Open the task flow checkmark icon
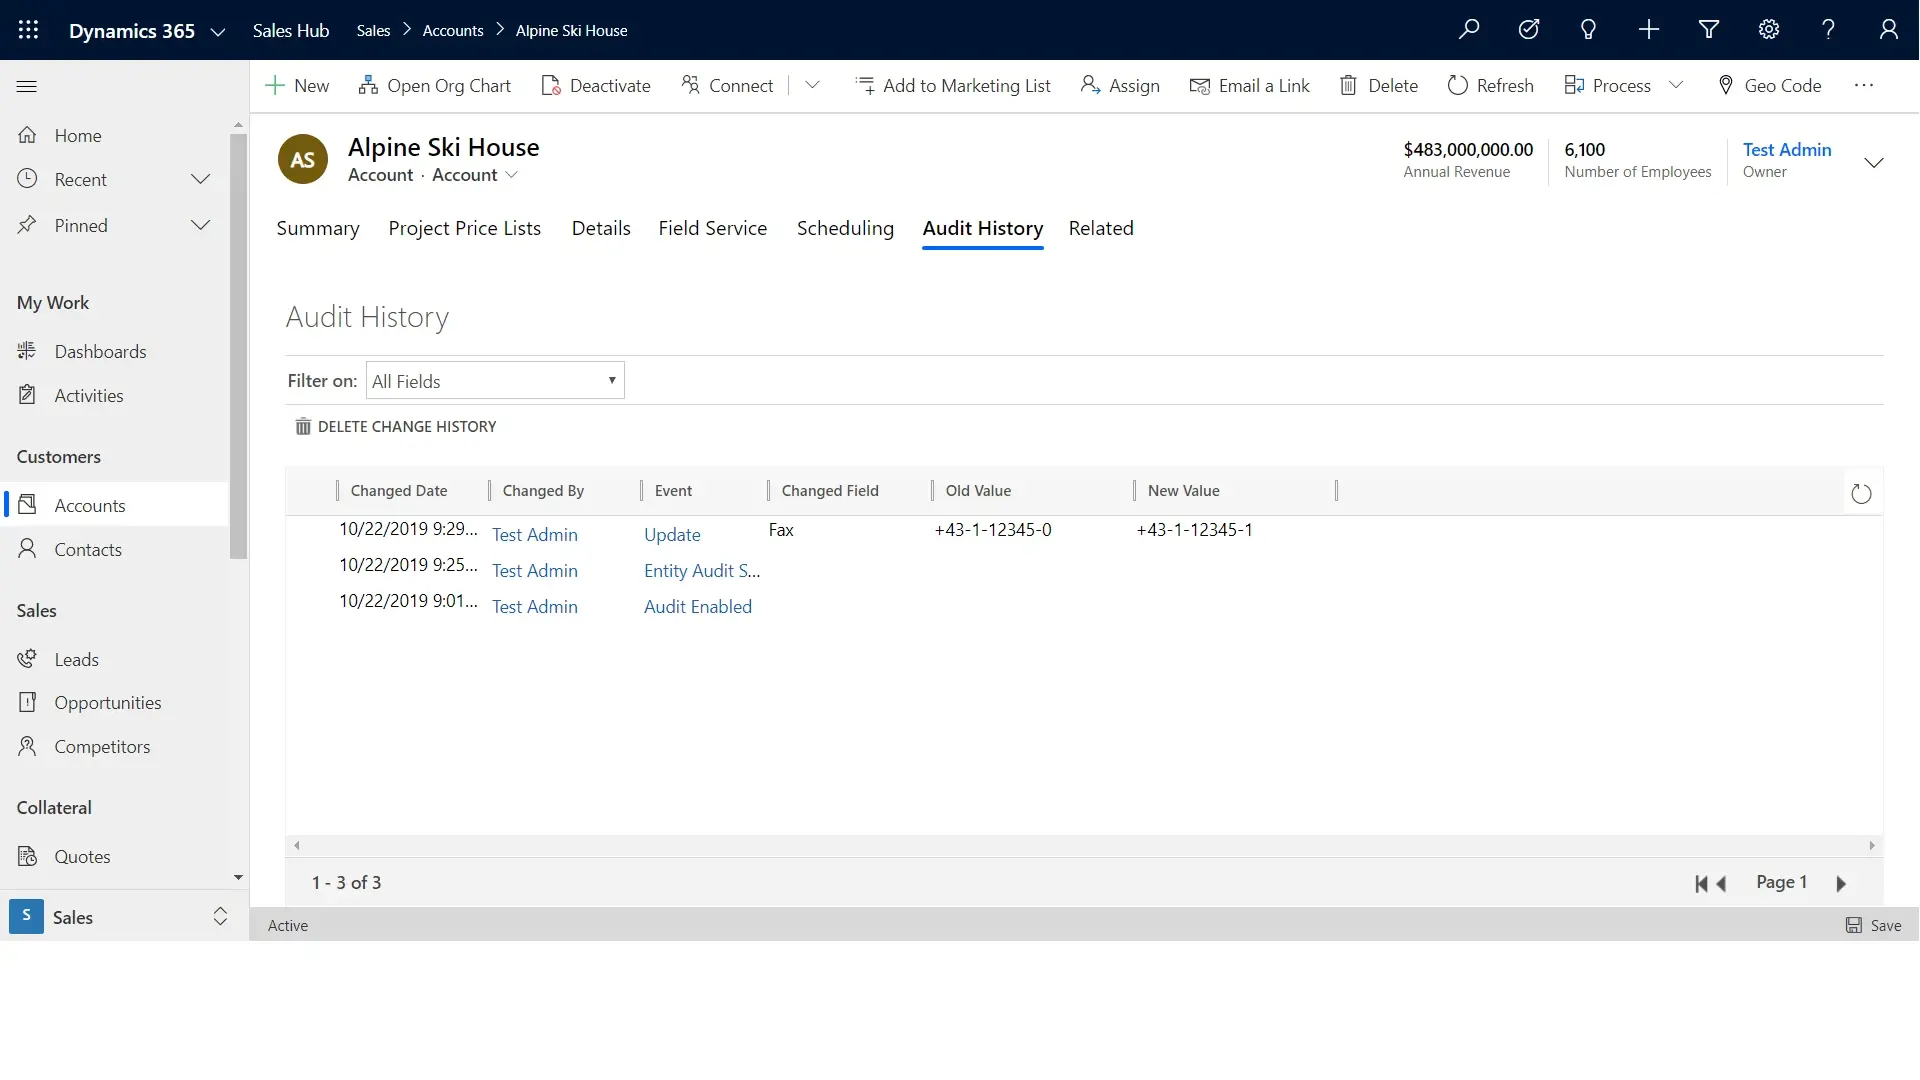 1529,30
